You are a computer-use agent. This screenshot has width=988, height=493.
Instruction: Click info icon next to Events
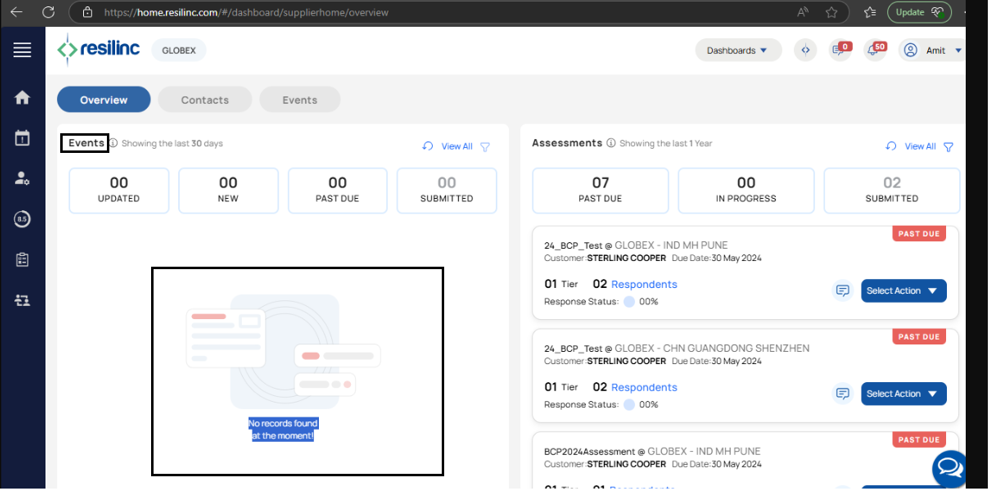pyautogui.click(x=113, y=144)
